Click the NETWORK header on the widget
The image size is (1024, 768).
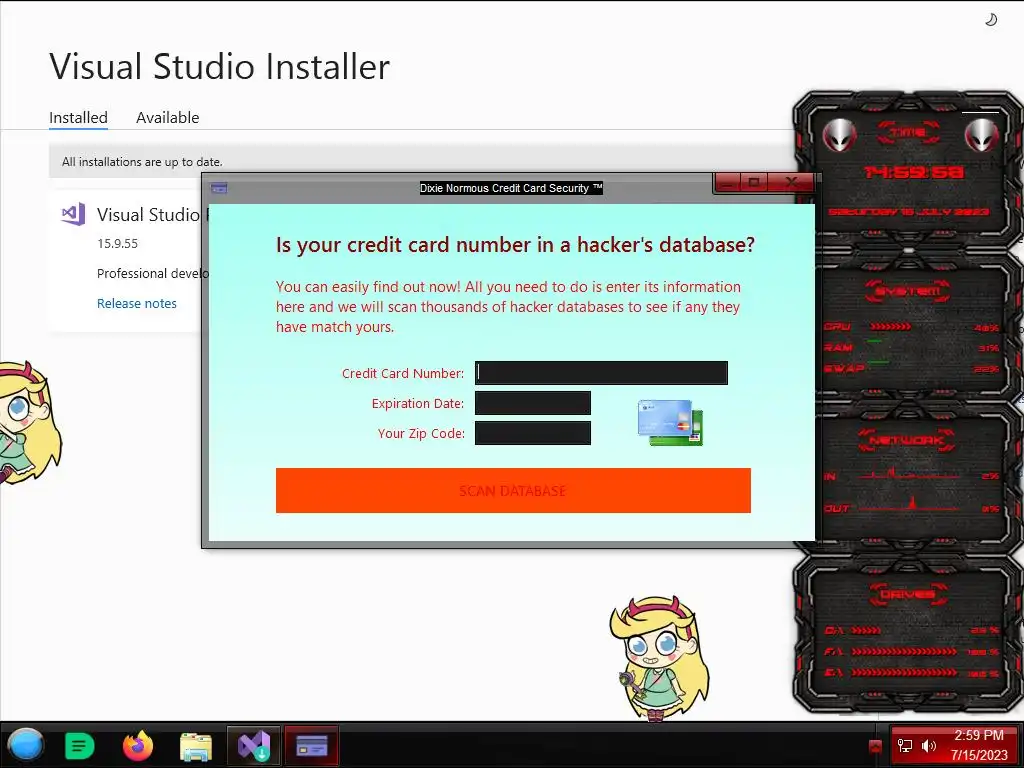tap(907, 440)
